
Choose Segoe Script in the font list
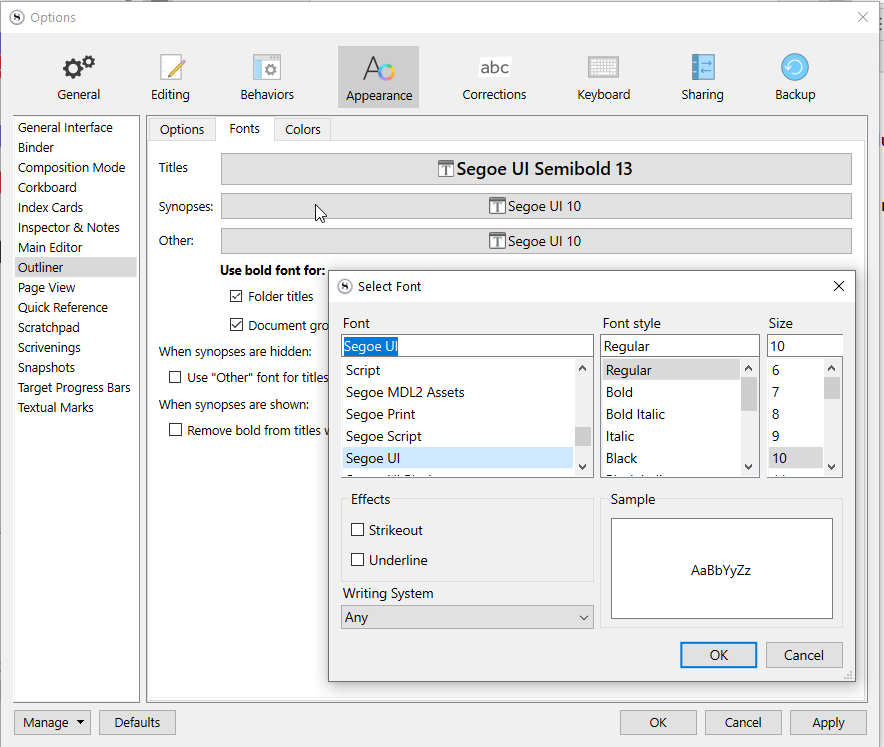(x=458, y=436)
